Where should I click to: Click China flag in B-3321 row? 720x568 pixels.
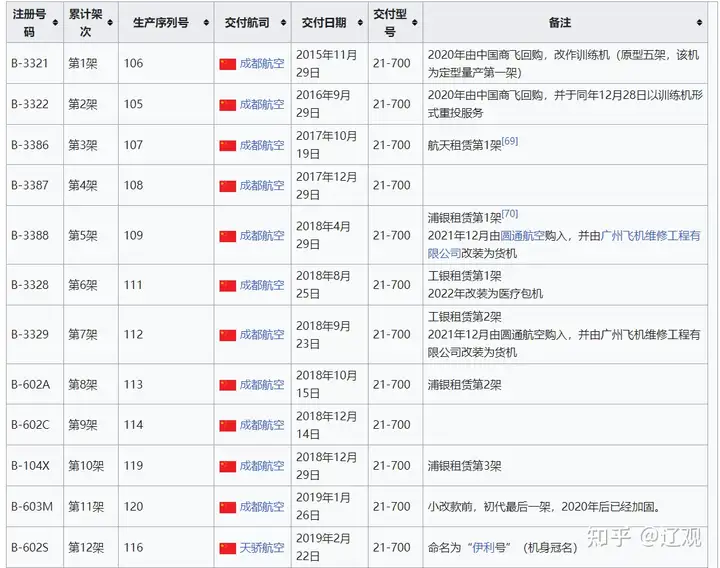[227, 64]
